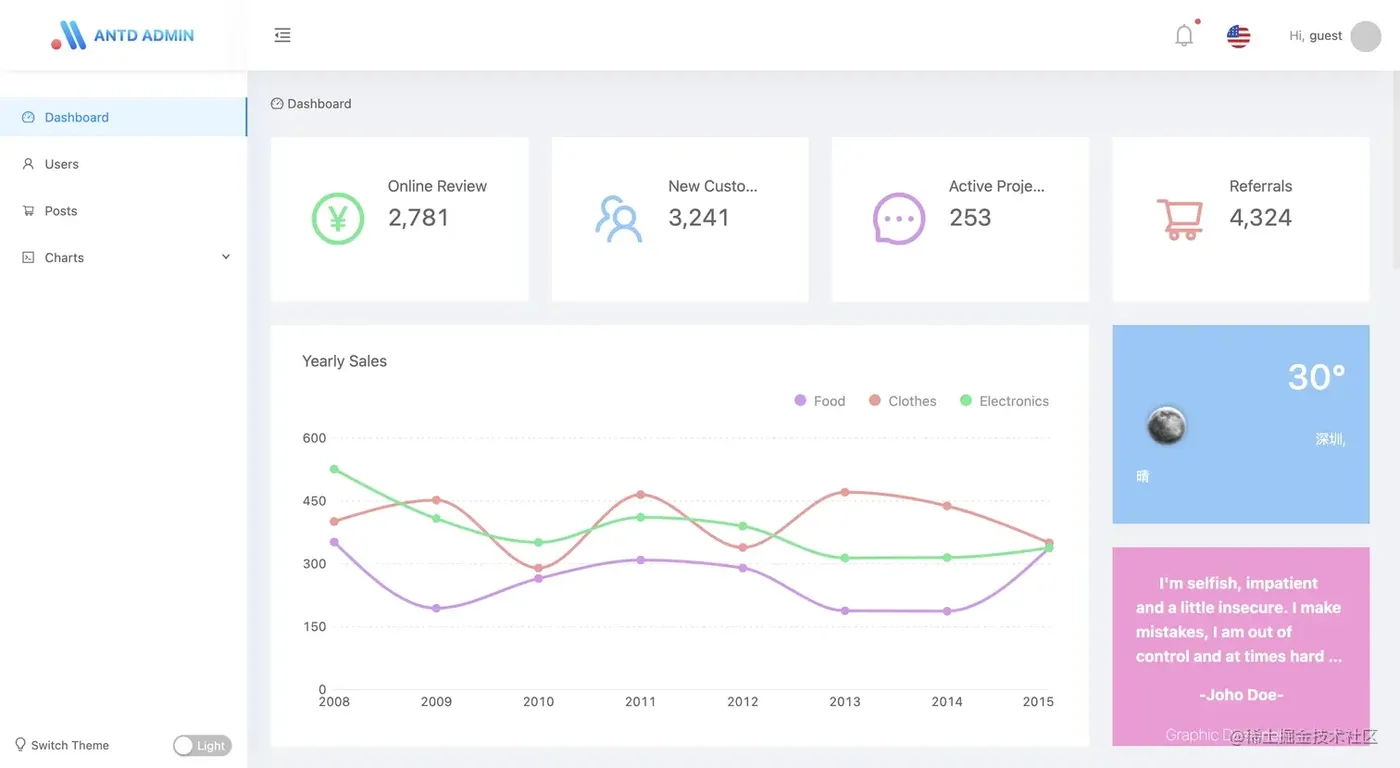Click the Food data point at 2009
This screenshot has width=1400, height=768.
pos(436,608)
